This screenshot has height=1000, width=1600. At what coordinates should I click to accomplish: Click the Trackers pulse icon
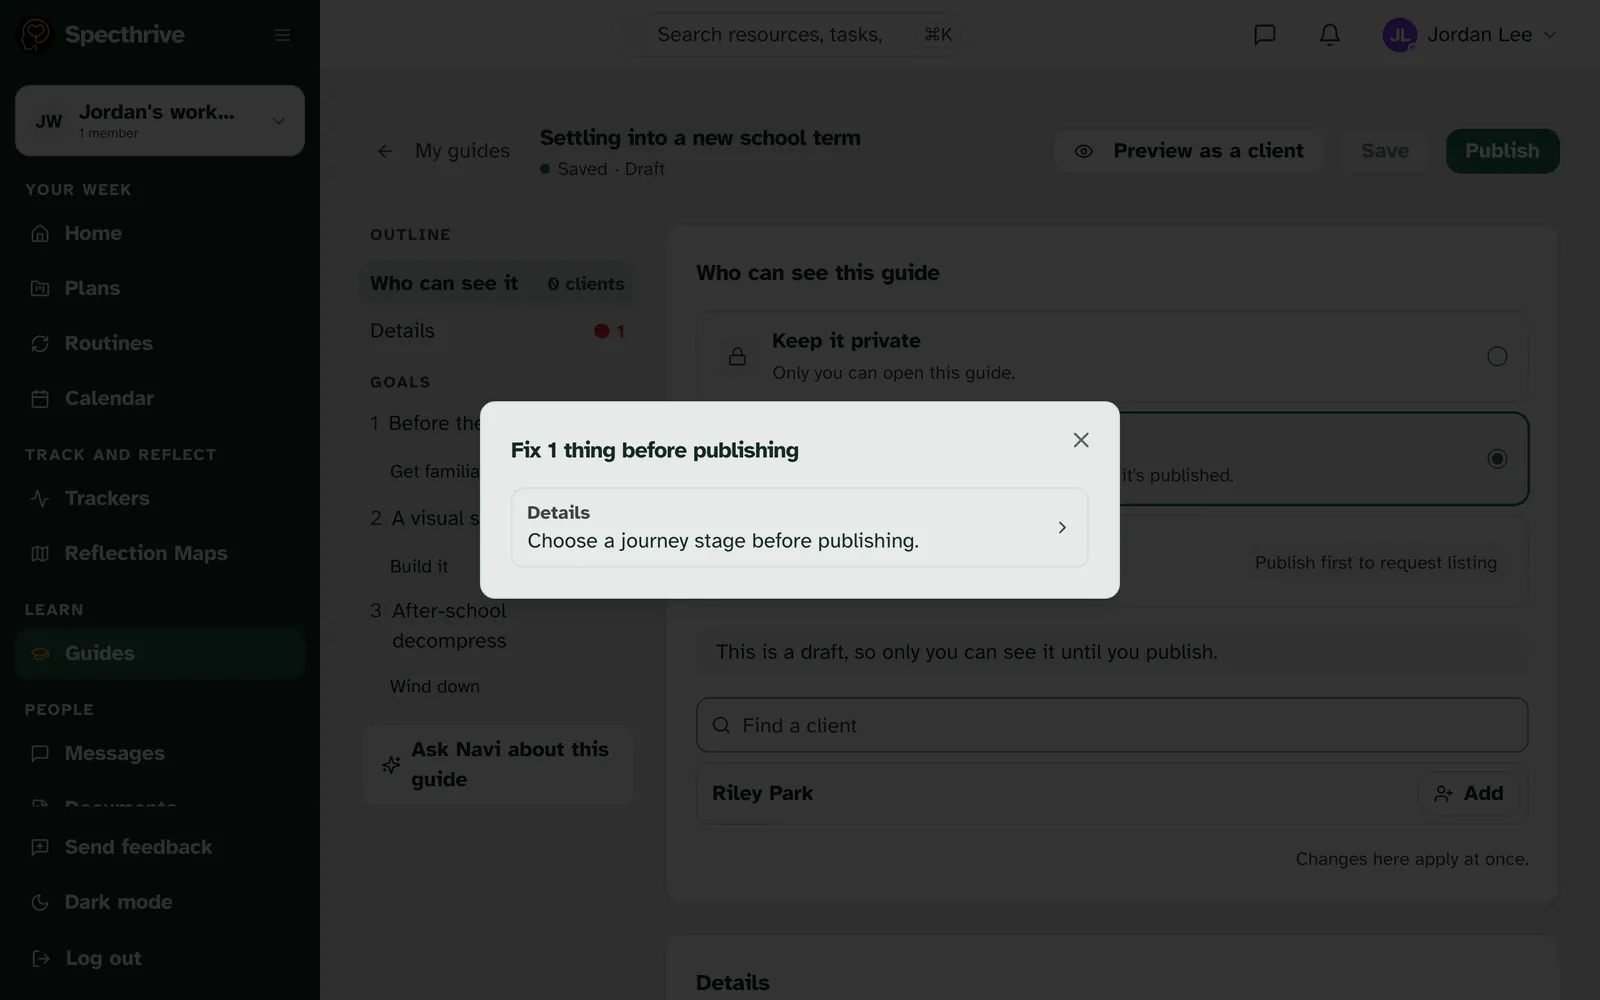(40, 498)
